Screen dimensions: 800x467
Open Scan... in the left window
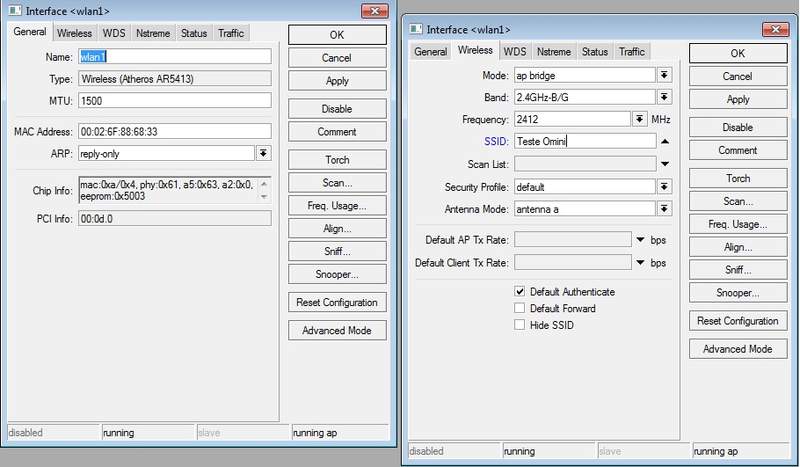point(337,183)
